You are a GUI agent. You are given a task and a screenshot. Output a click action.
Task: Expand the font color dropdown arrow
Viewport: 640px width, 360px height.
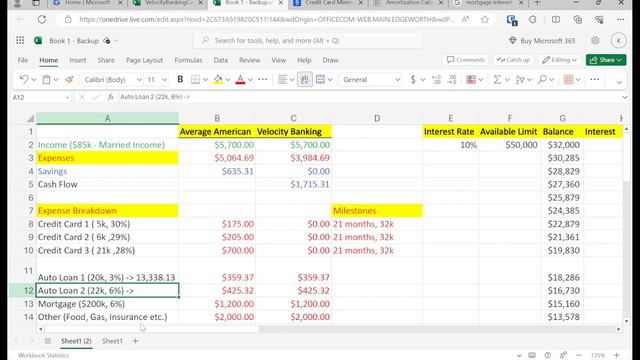tap(250, 80)
